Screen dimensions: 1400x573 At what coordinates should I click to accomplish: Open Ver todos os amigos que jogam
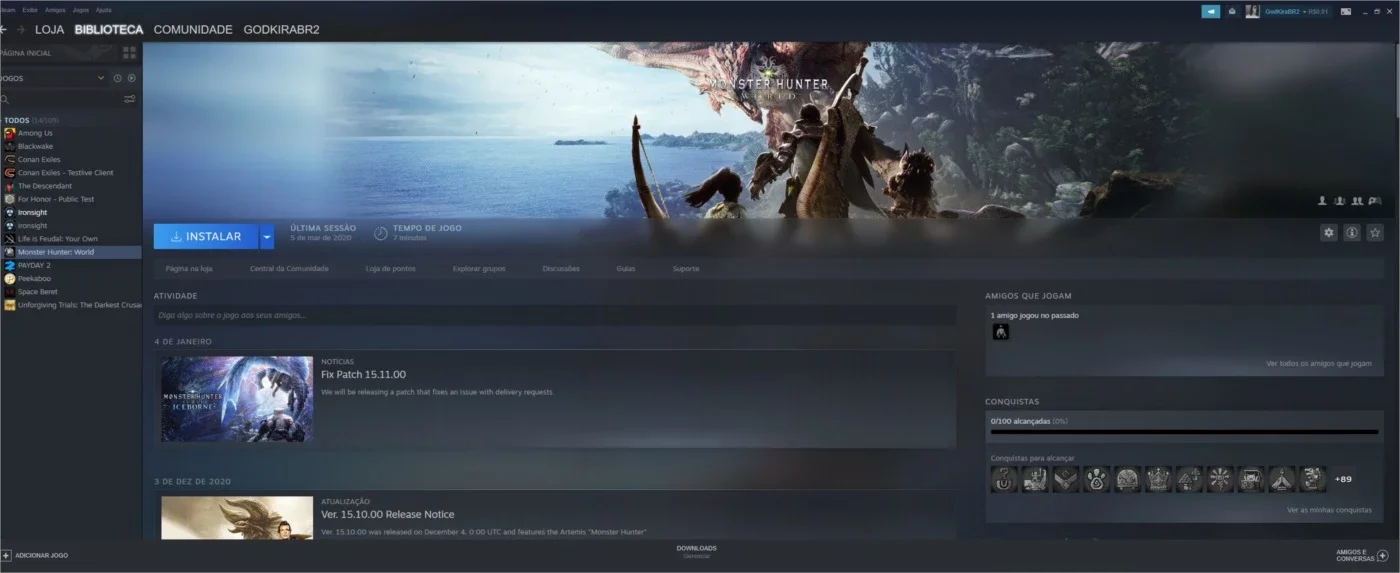point(1320,364)
